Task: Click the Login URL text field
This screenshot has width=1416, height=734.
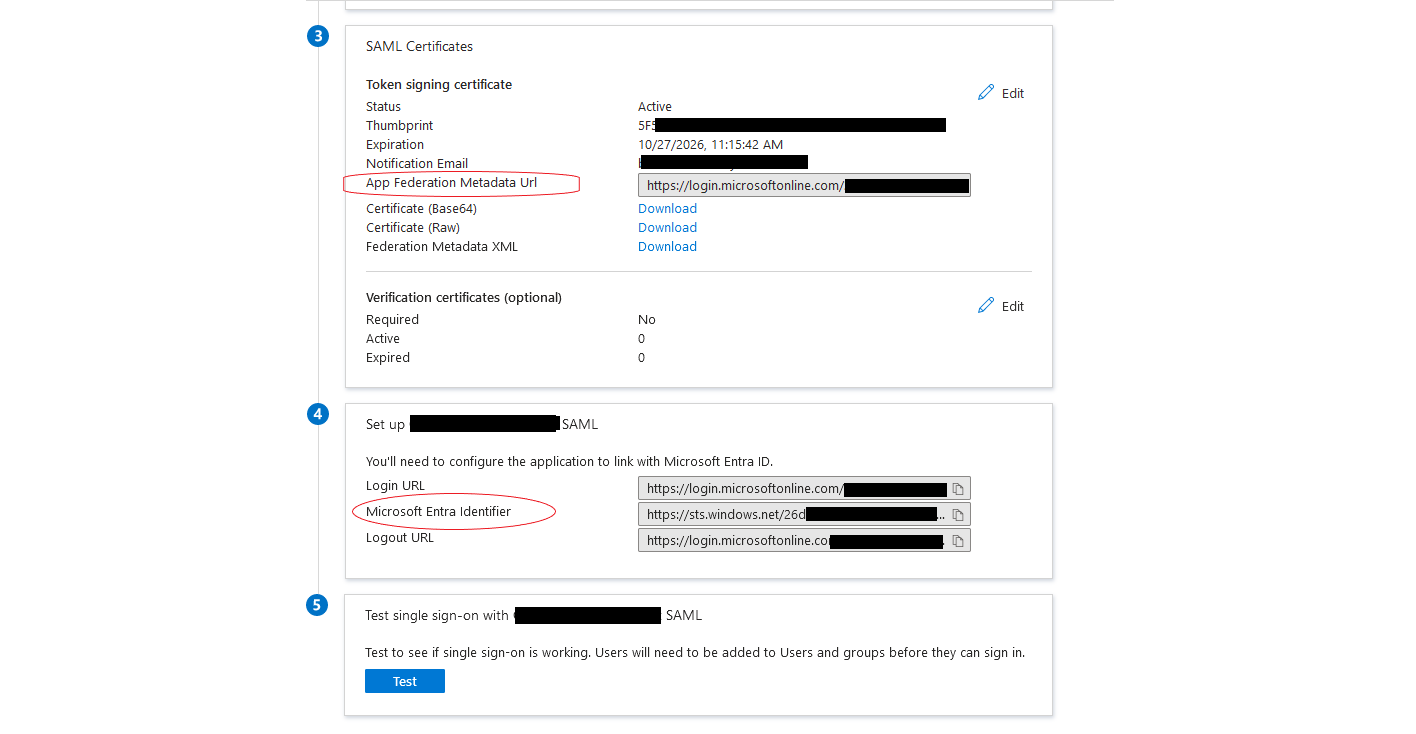Action: [804, 489]
